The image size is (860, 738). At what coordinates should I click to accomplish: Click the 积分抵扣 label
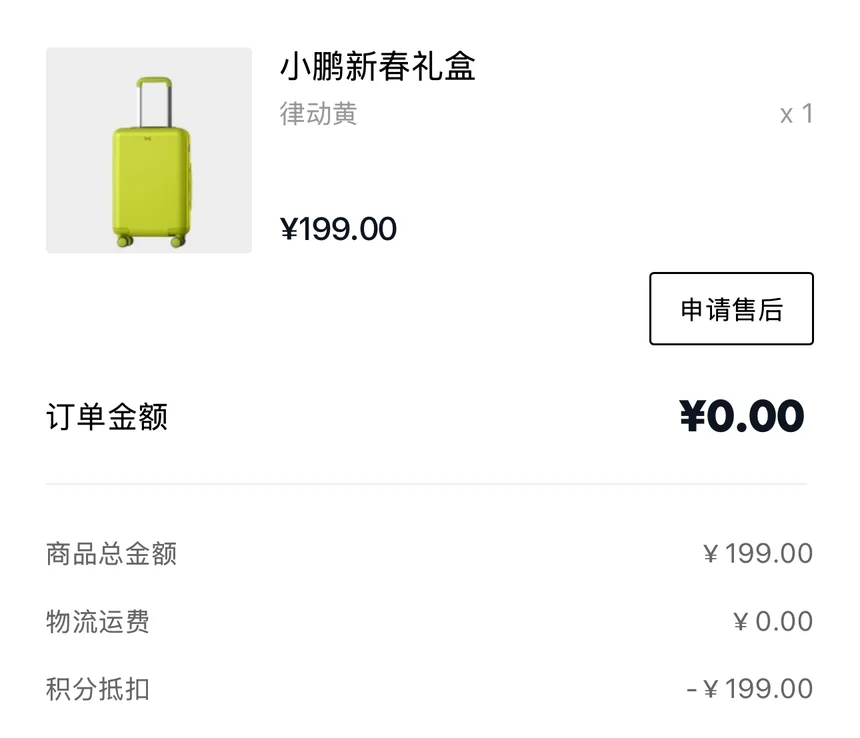pos(98,689)
